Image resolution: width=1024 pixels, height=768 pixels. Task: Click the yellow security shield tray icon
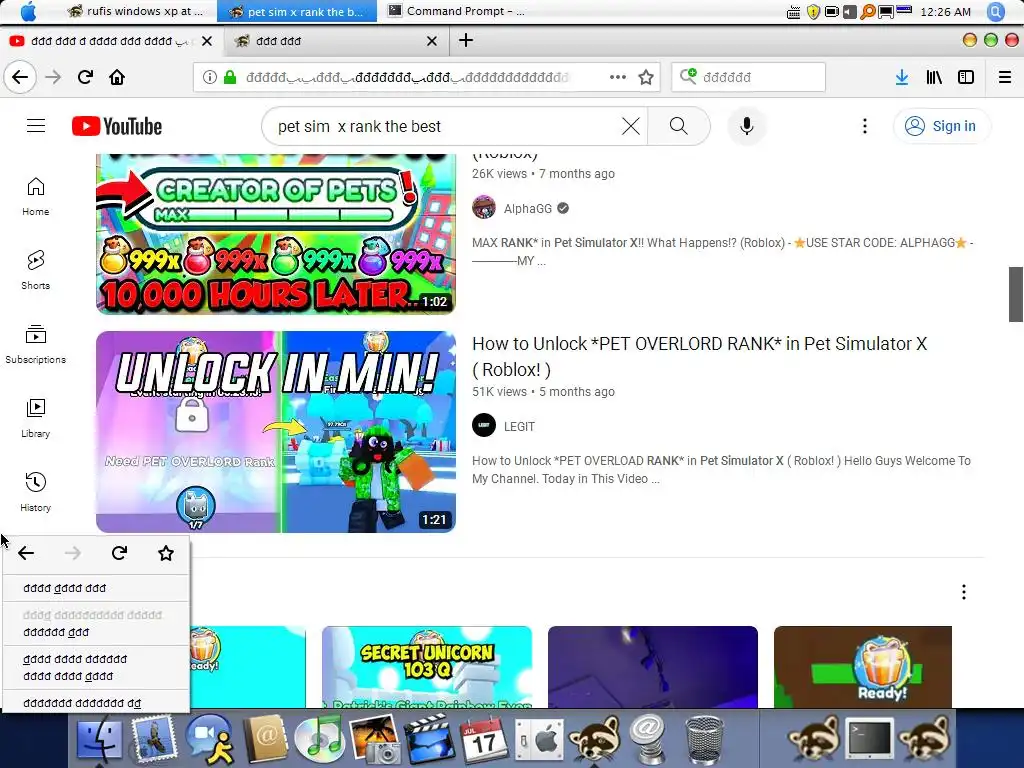tap(813, 12)
